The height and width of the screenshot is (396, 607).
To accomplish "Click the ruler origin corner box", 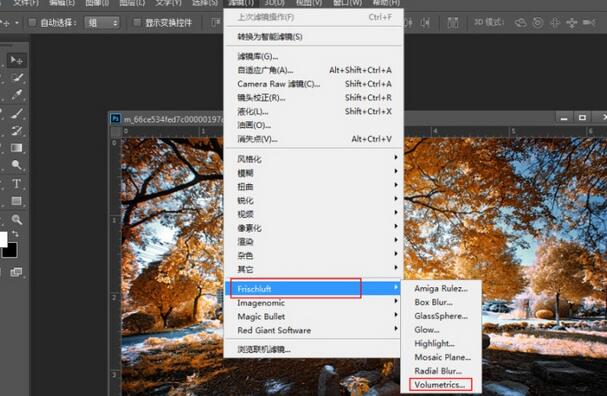I will tap(115, 132).
